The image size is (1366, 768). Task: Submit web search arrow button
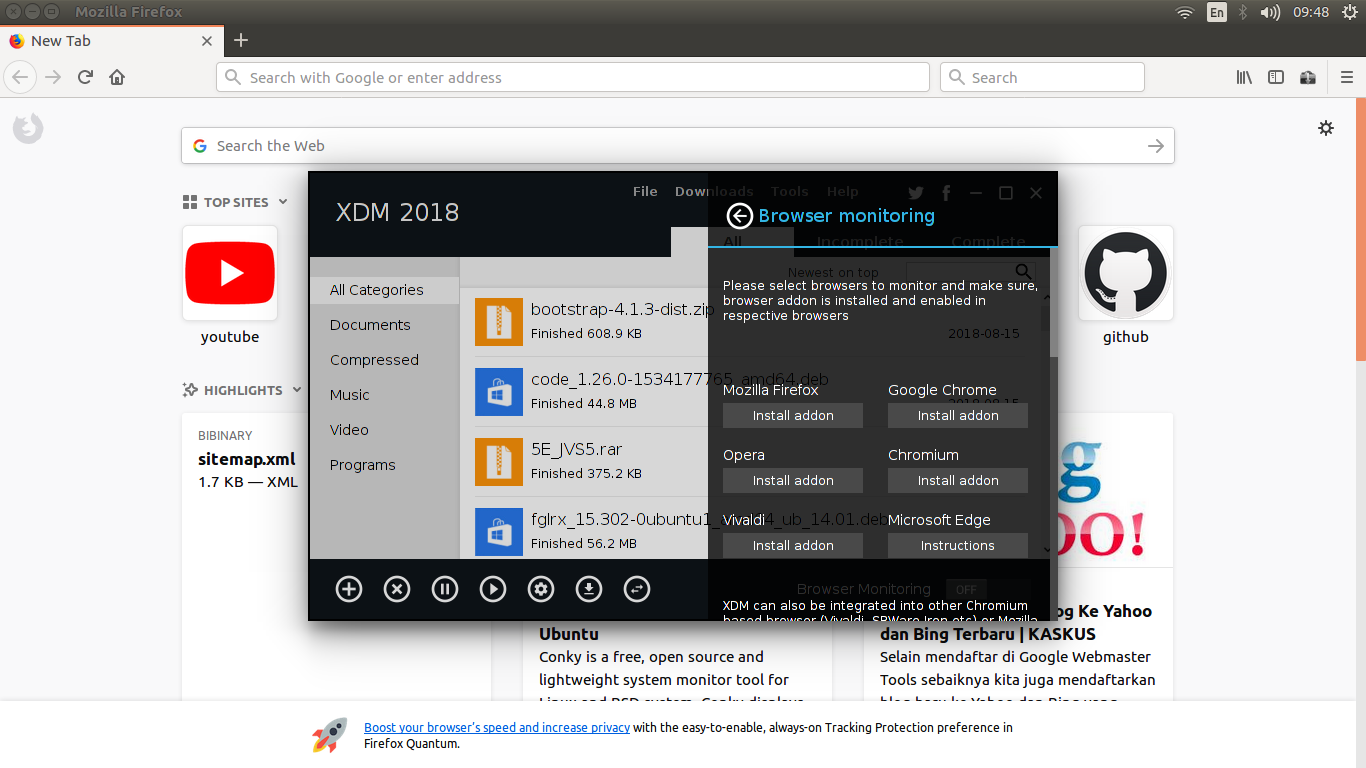pos(1155,146)
